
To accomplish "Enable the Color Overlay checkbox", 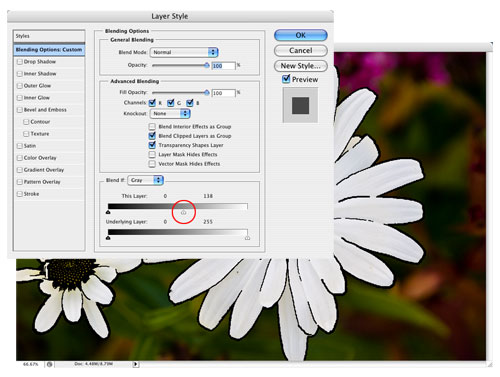I will tap(20, 158).
